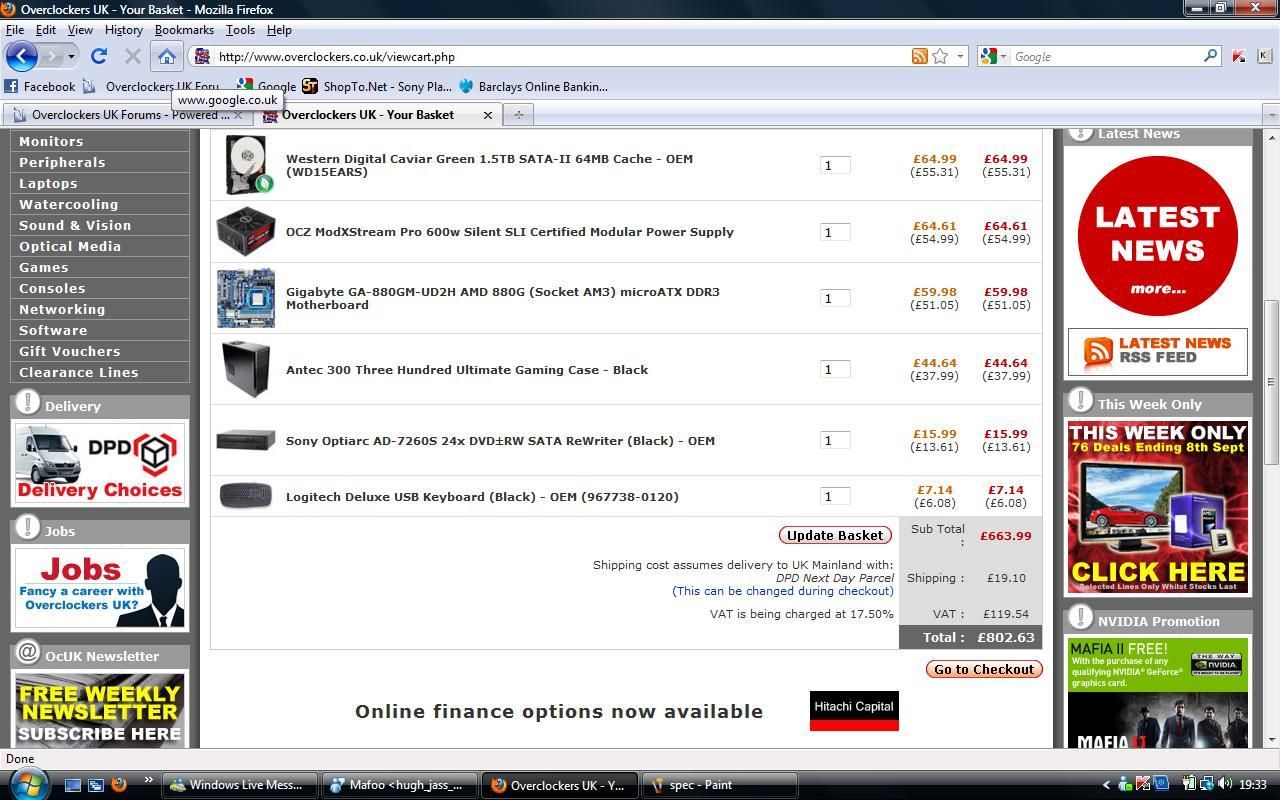This screenshot has height=800, width=1280.
Task: Bookmark this page with the star icon
Action: pyautogui.click(x=940, y=57)
